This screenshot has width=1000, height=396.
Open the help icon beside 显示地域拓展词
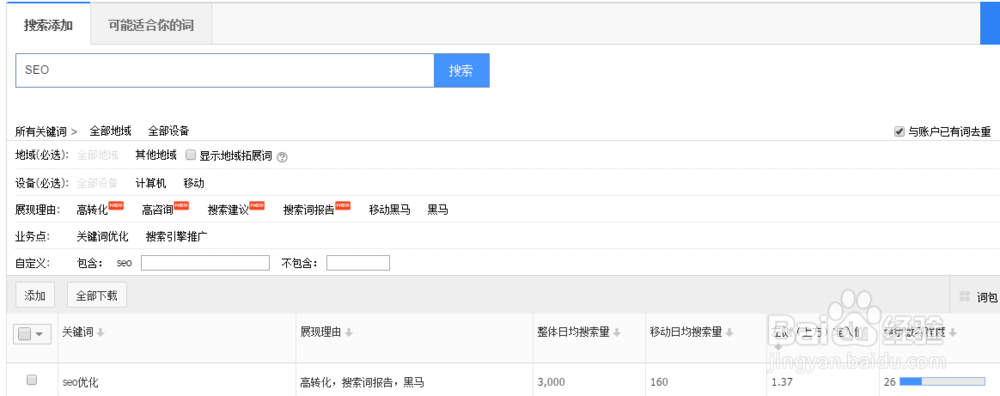tap(282, 157)
